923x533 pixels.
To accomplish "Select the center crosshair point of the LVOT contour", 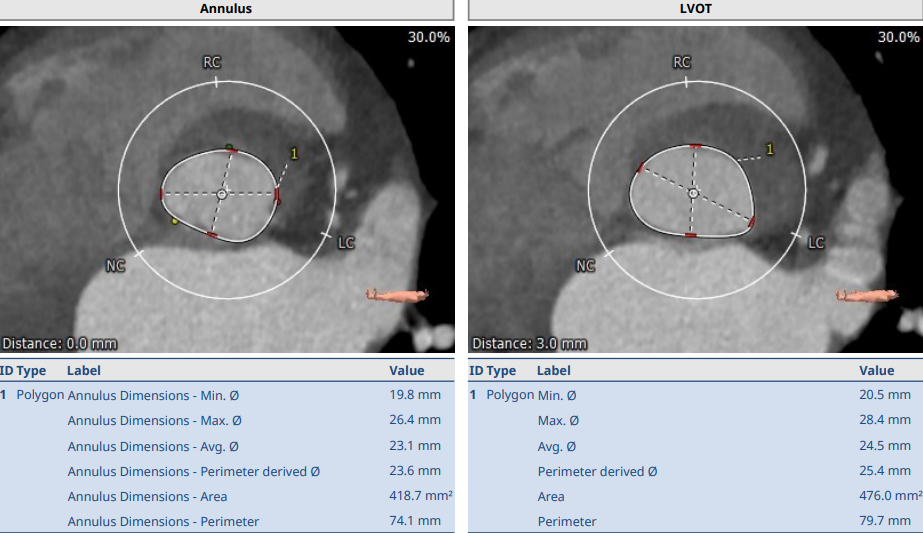I will [x=692, y=192].
